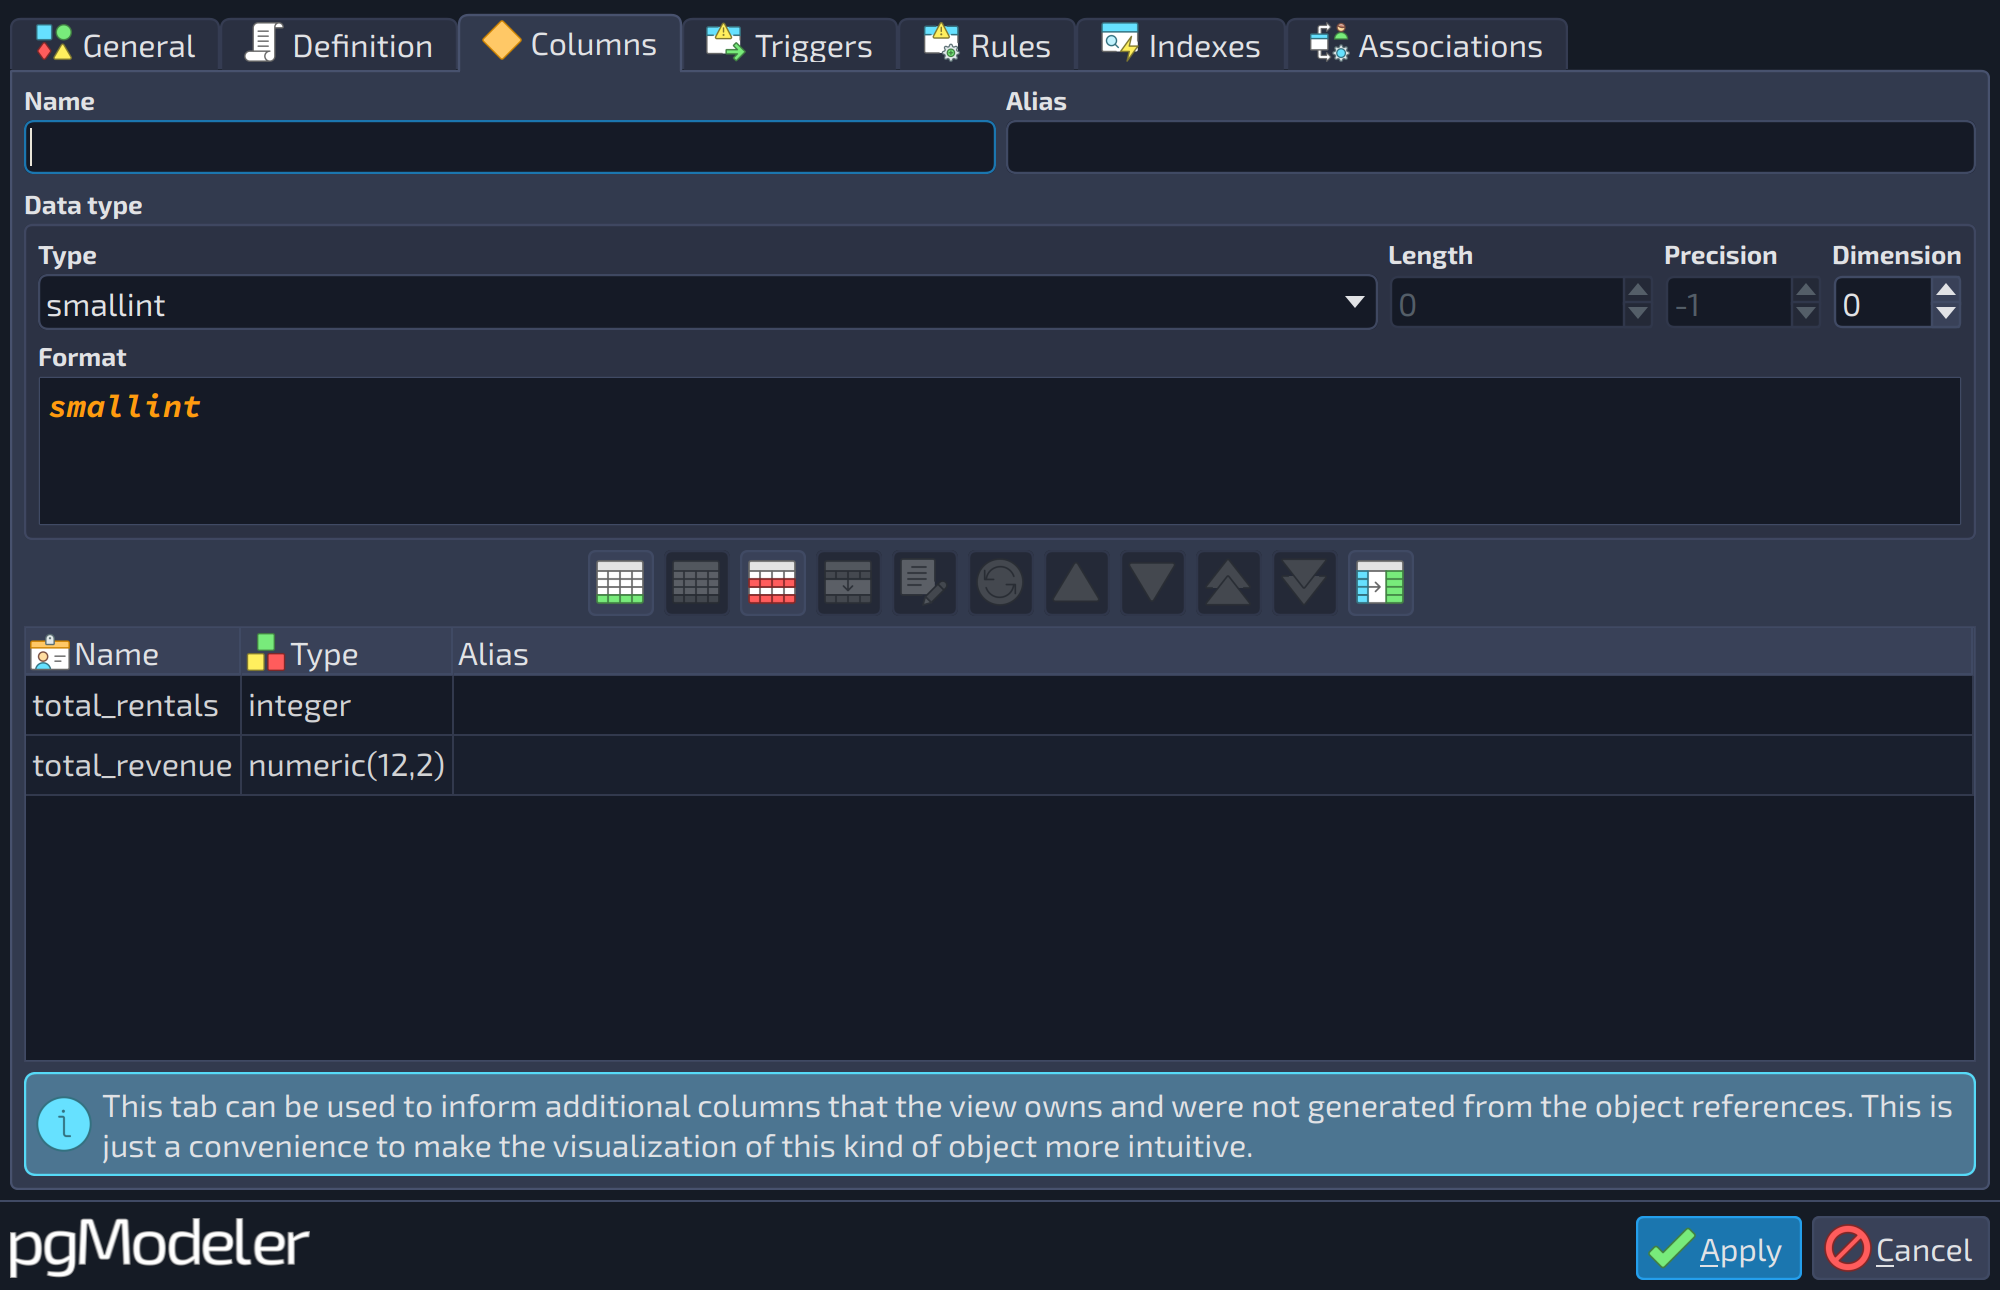Expand the Type dropdown showing smallint
Viewport: 2000px width, 1290px height.
707,304
